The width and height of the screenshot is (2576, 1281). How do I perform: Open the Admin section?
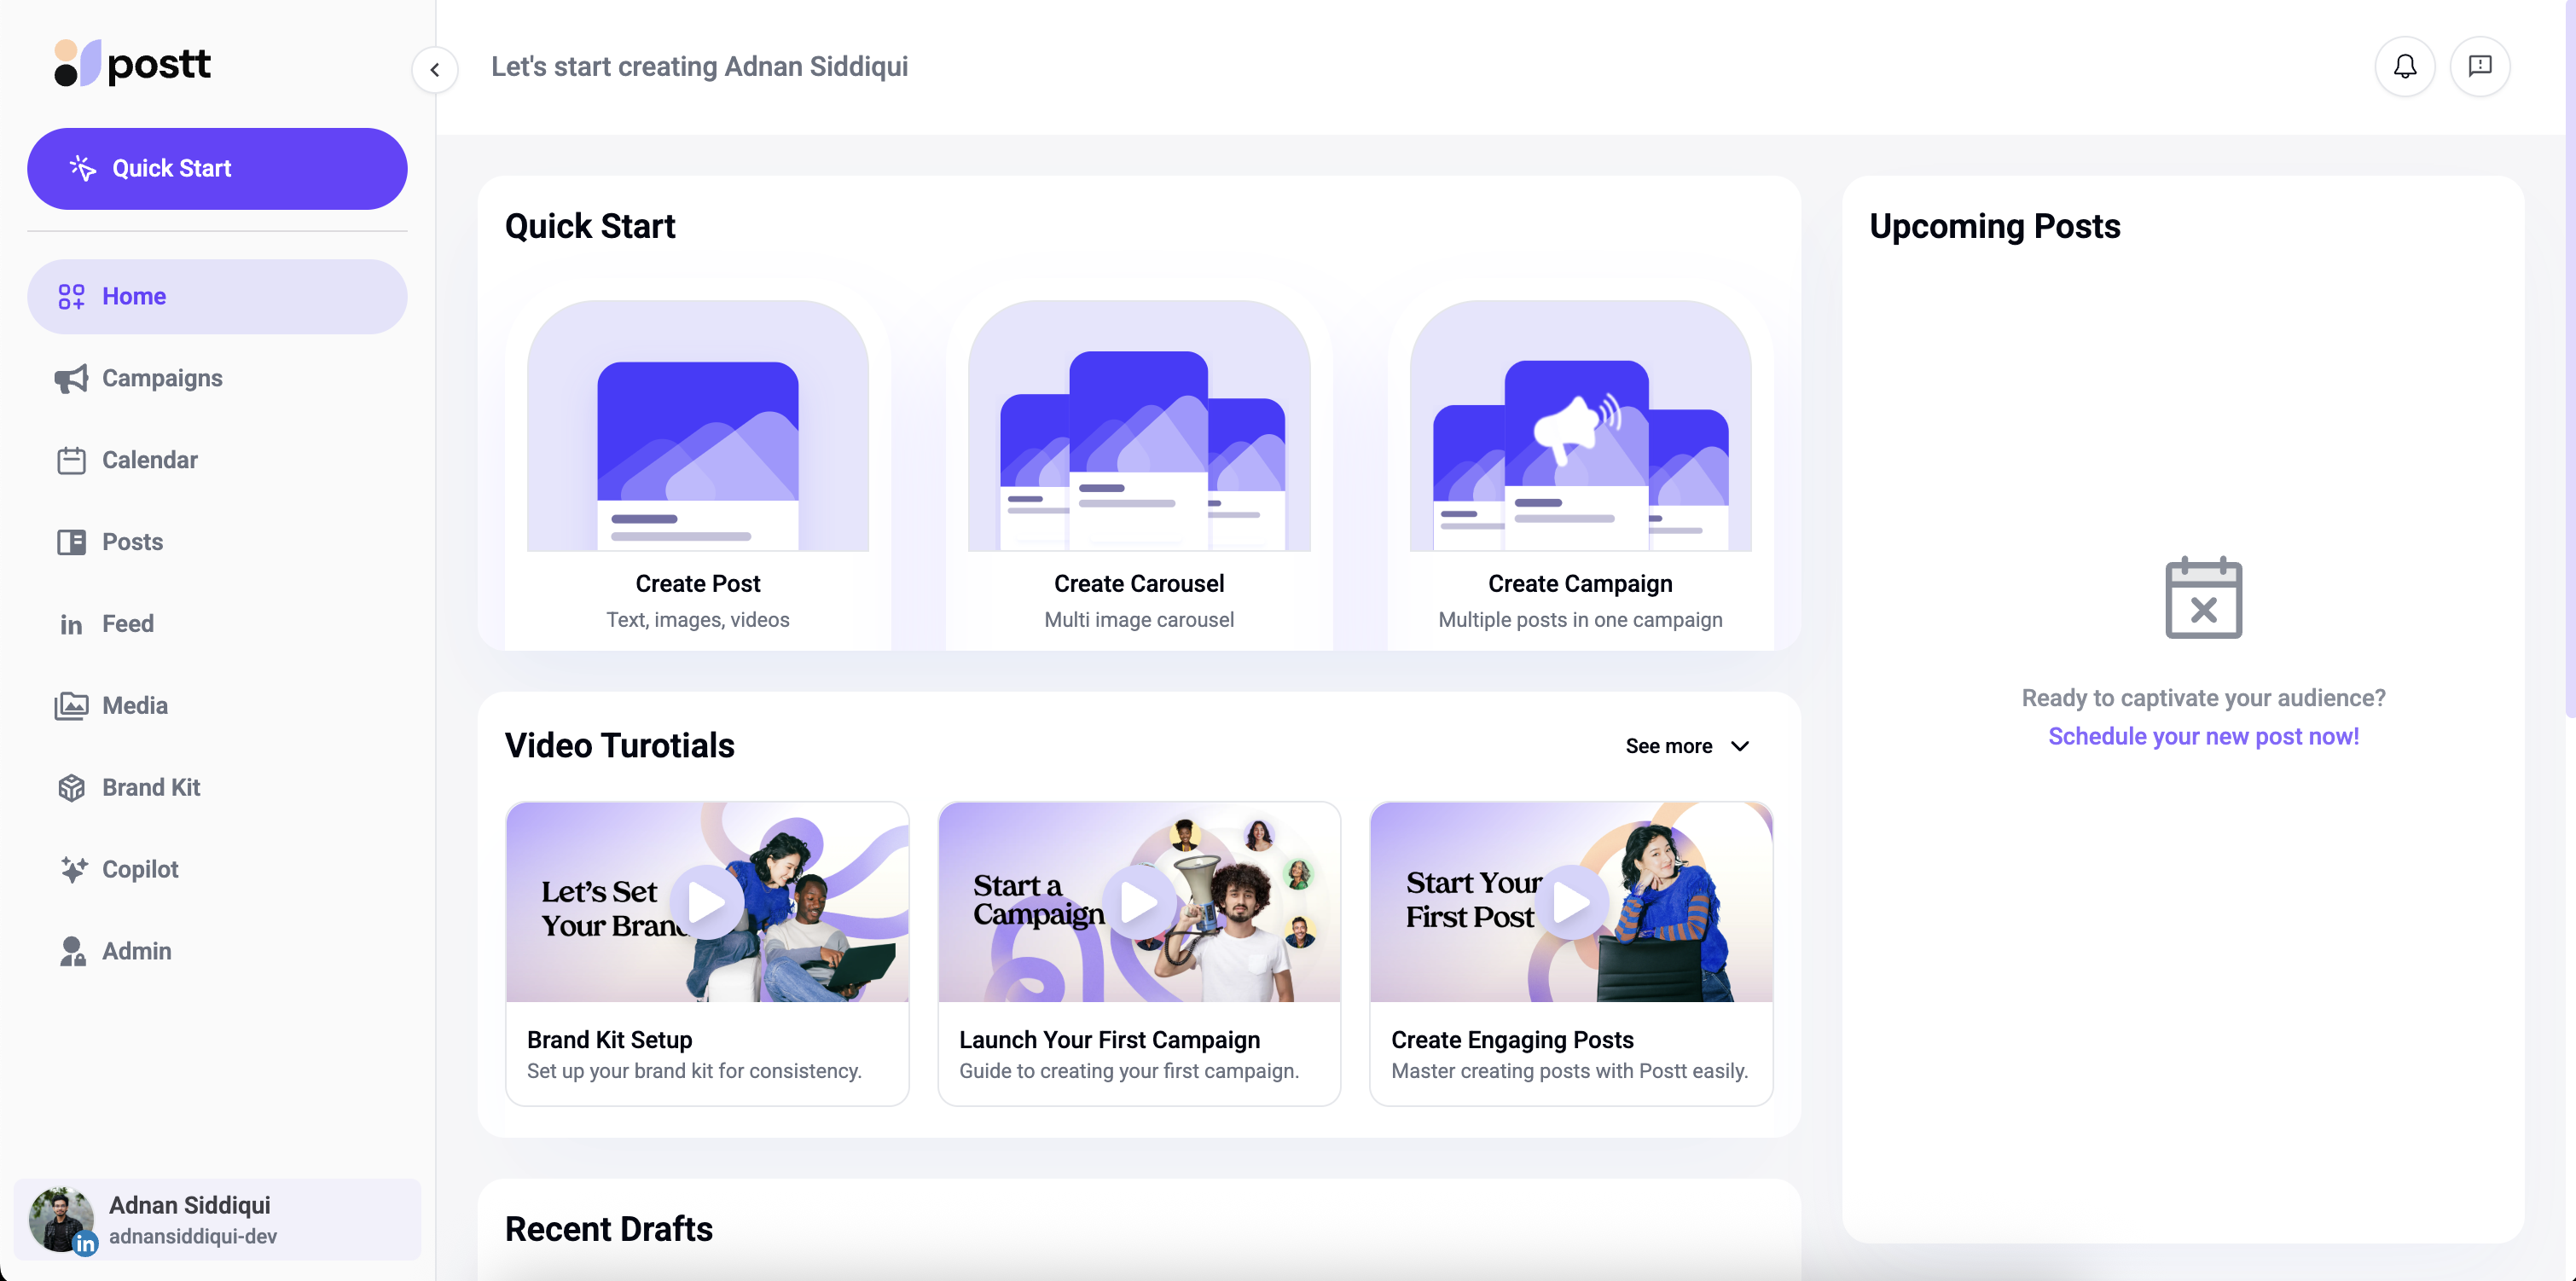217,952
